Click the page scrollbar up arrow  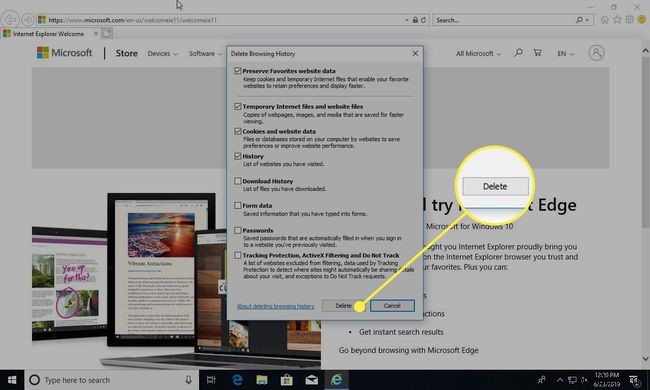tap(645, 50)
